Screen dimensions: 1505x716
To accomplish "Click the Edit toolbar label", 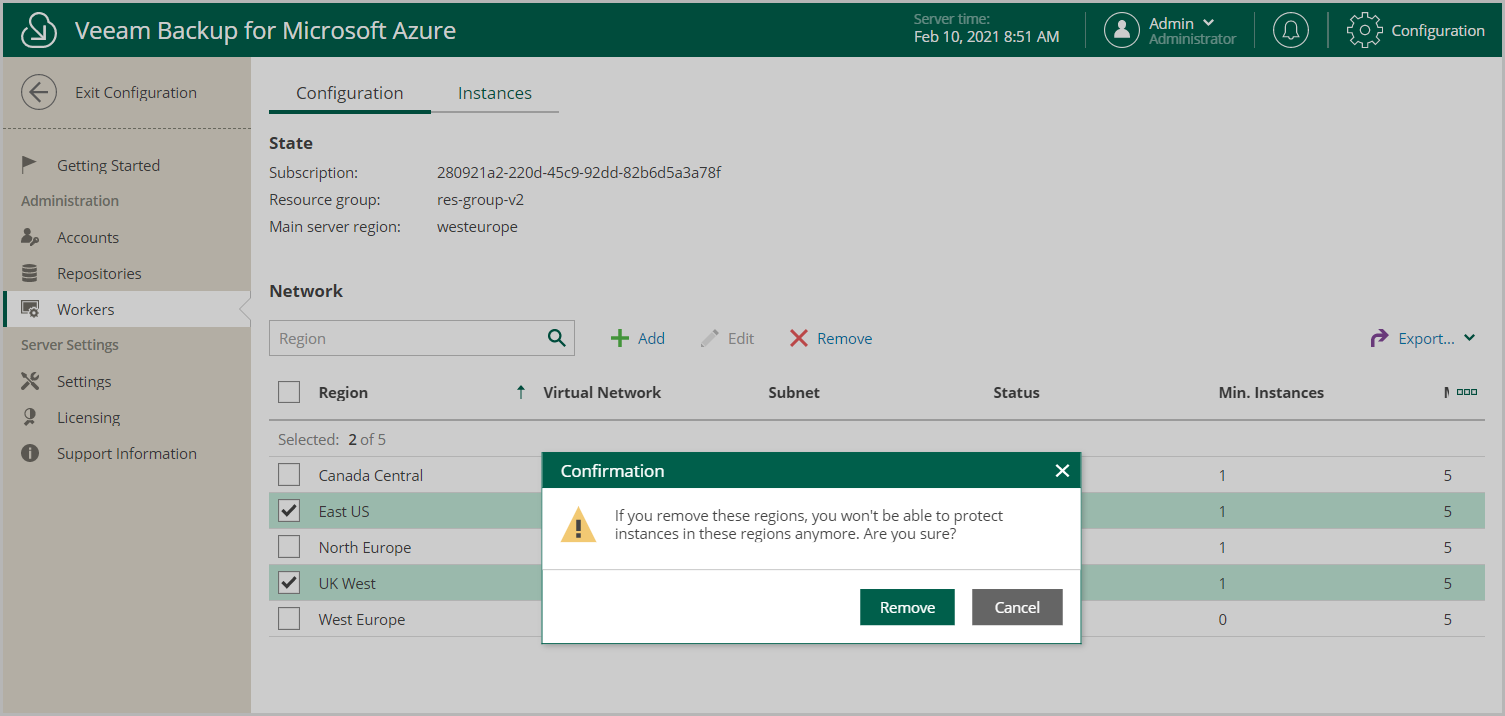I will pyautogui.click(x=741, y=338).
